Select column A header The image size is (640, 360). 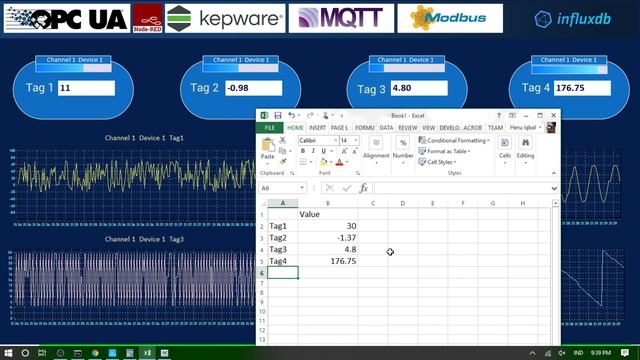coord(282,203)
